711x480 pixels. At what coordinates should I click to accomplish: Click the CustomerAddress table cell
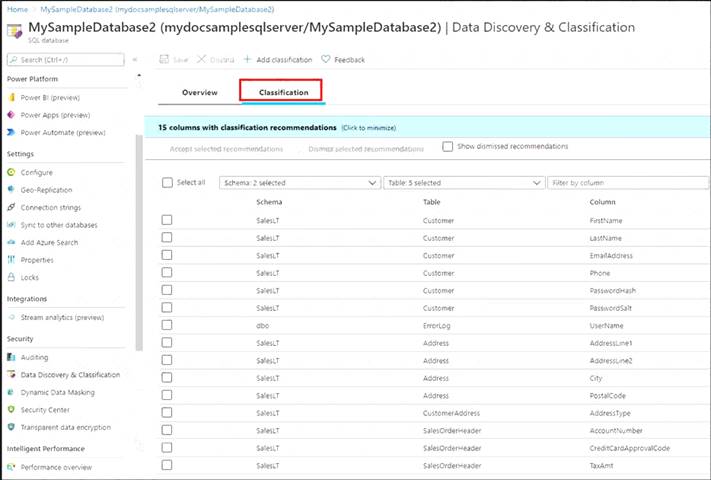click(451, 413)
